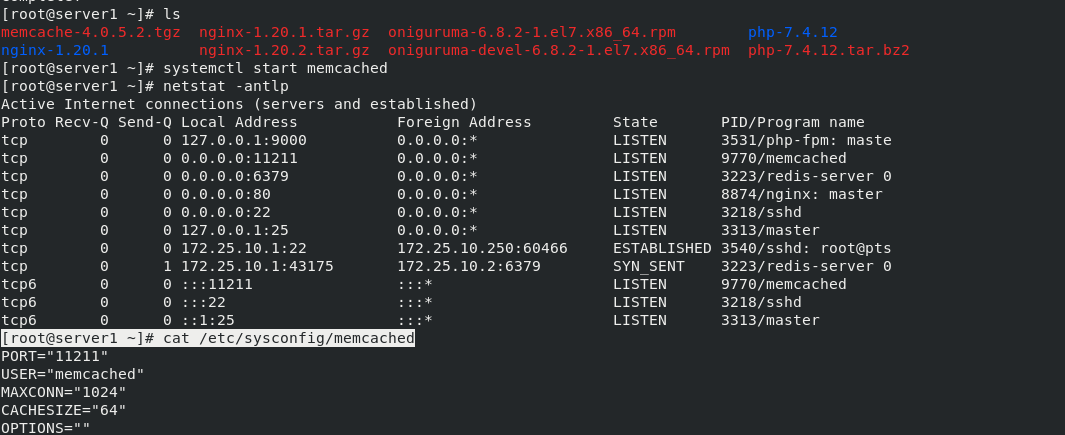Click program name 3531/php-fpm: maste

point(806,140)
